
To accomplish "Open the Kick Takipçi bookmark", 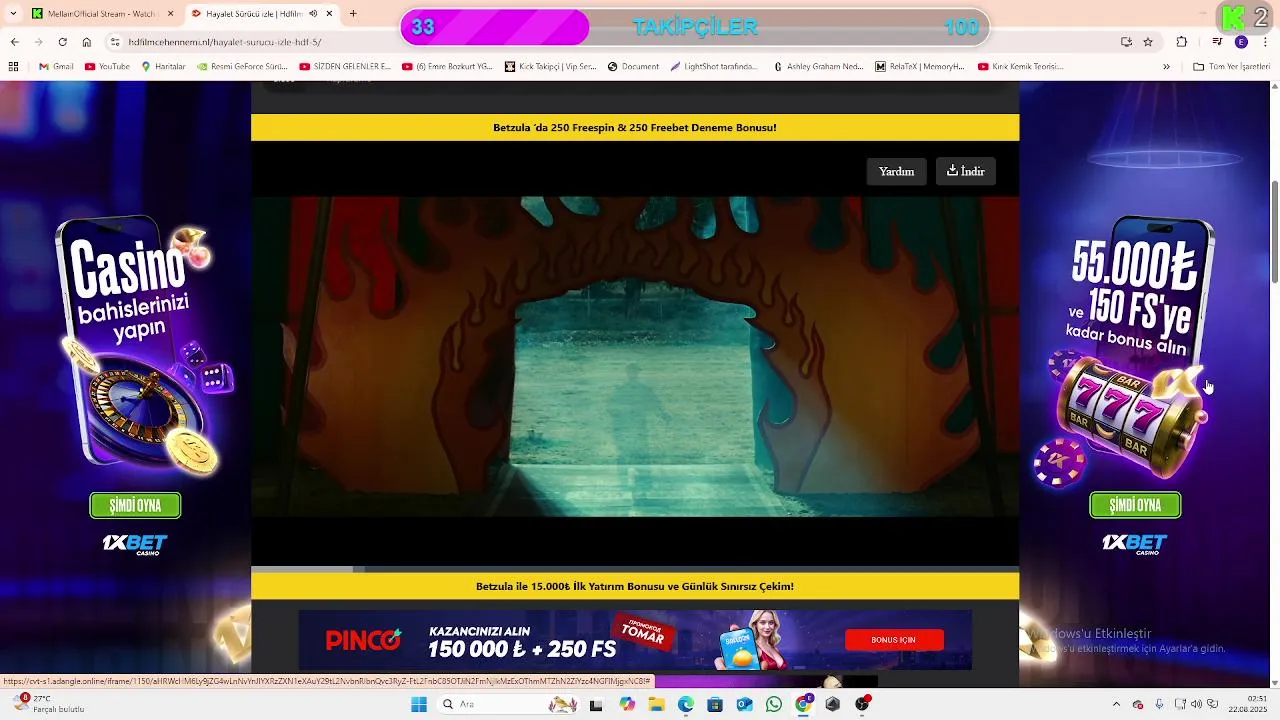I will [550, 67].
